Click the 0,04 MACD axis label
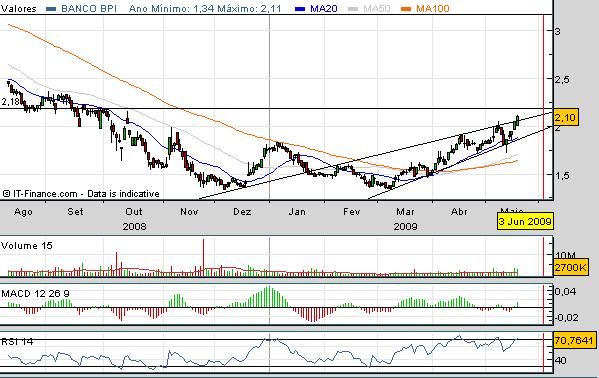This screenshot has width=599, height=378. tap(565, 292)
